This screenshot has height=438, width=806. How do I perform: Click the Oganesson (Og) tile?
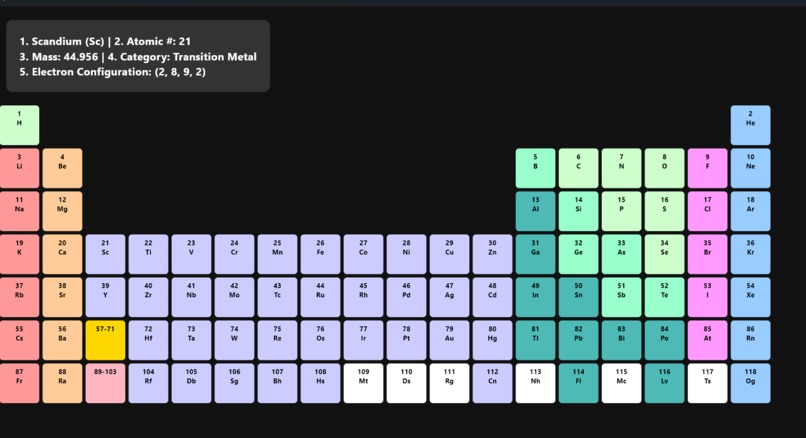point(750,383)
